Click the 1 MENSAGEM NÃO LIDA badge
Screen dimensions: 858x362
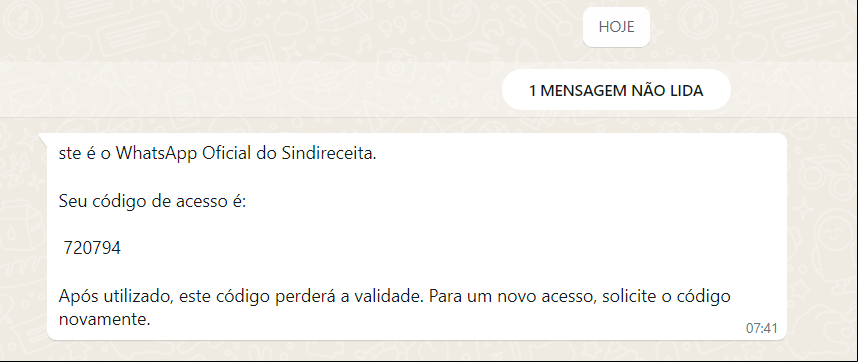pos(616,90)
